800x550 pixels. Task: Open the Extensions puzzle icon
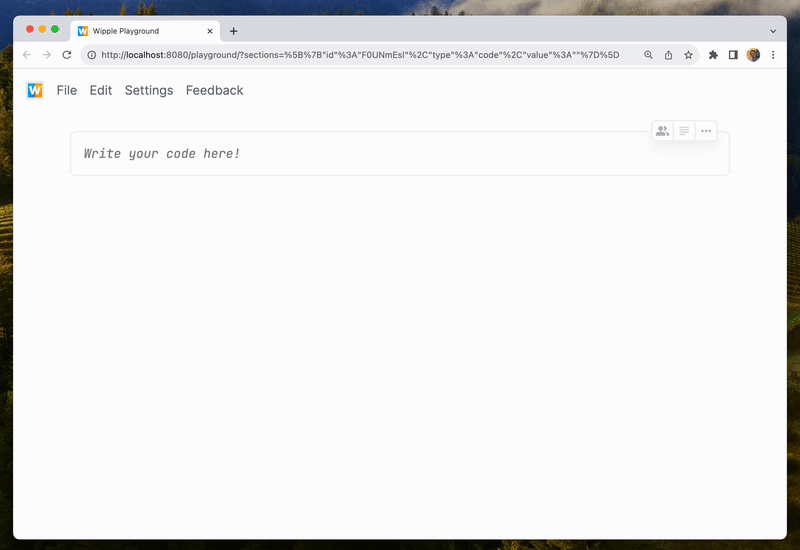pos(713,55)
